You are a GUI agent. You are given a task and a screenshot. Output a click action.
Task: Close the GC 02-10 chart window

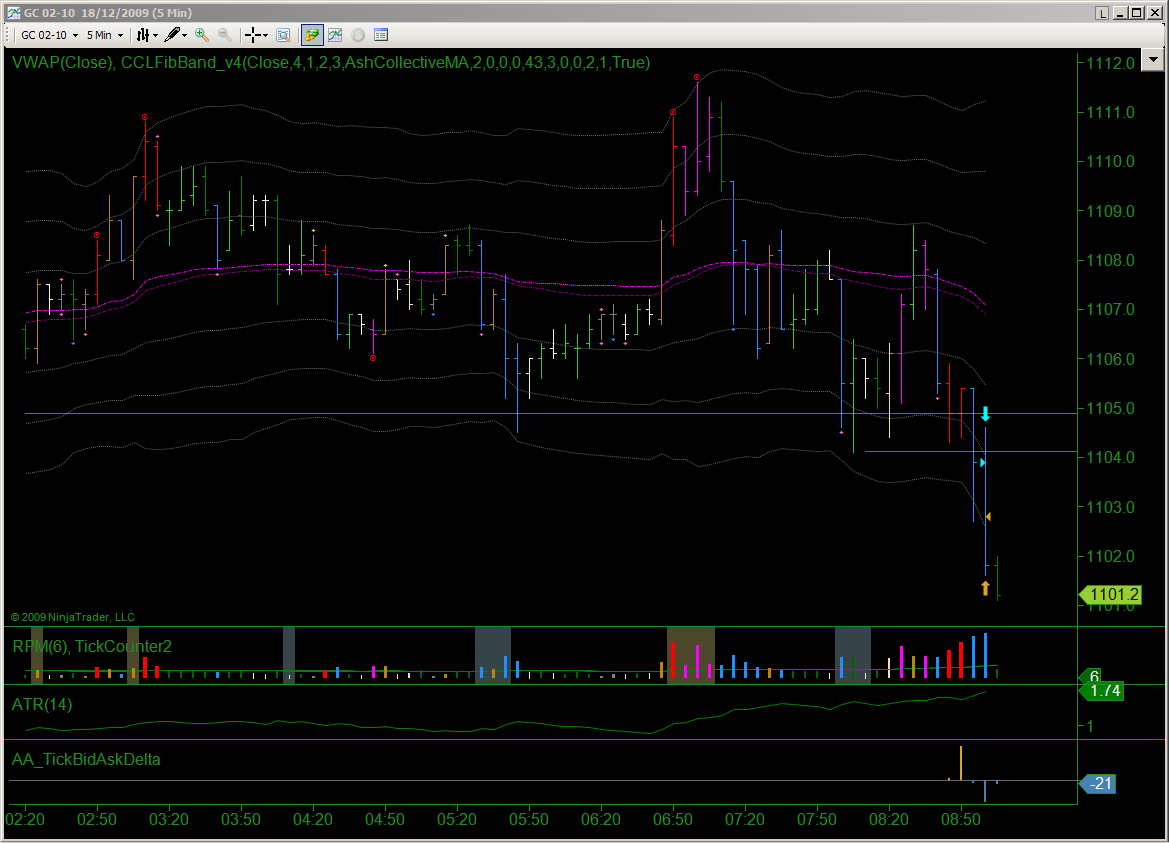1153,13
